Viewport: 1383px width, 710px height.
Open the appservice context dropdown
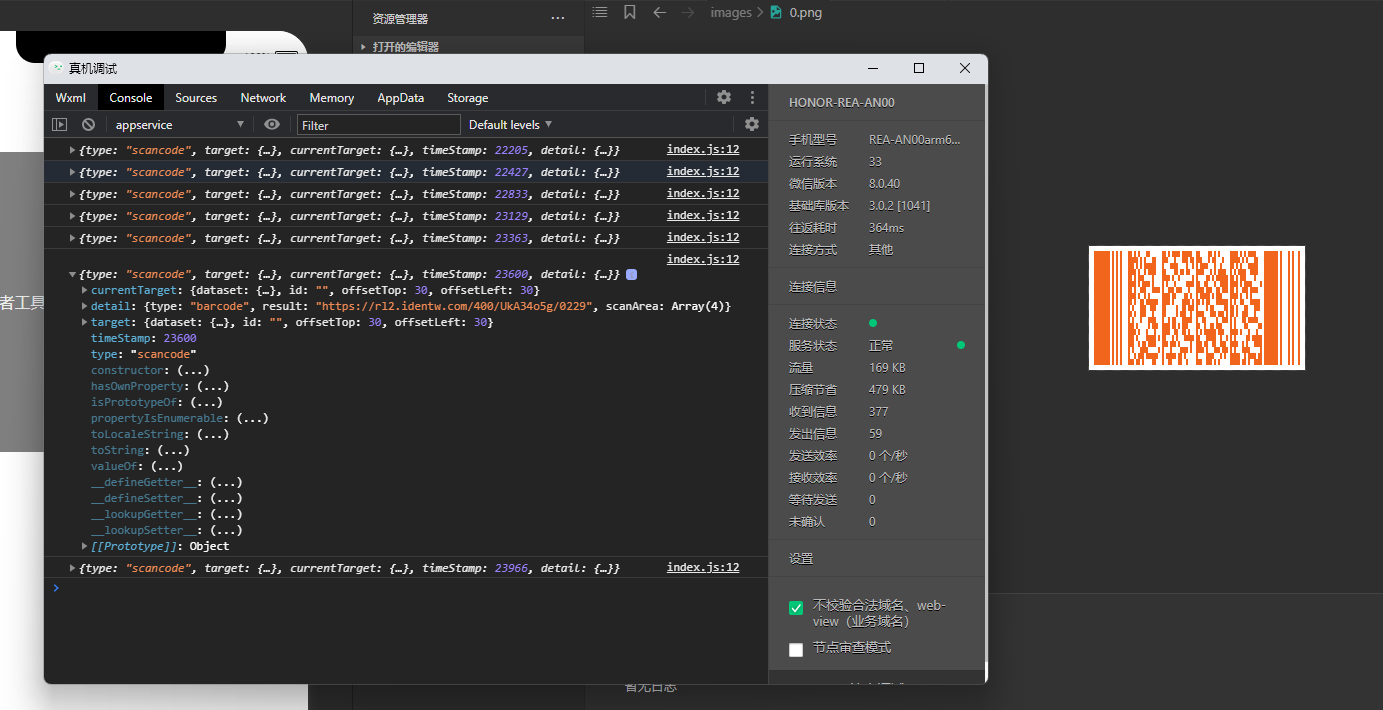(x=180, y=125)
